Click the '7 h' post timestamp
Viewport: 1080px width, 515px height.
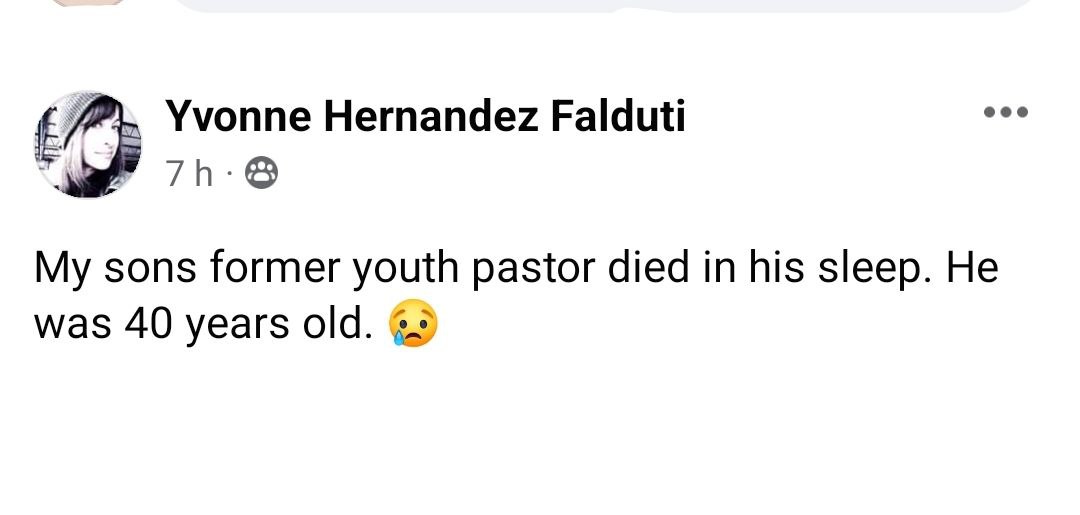(x=190, y=174)
